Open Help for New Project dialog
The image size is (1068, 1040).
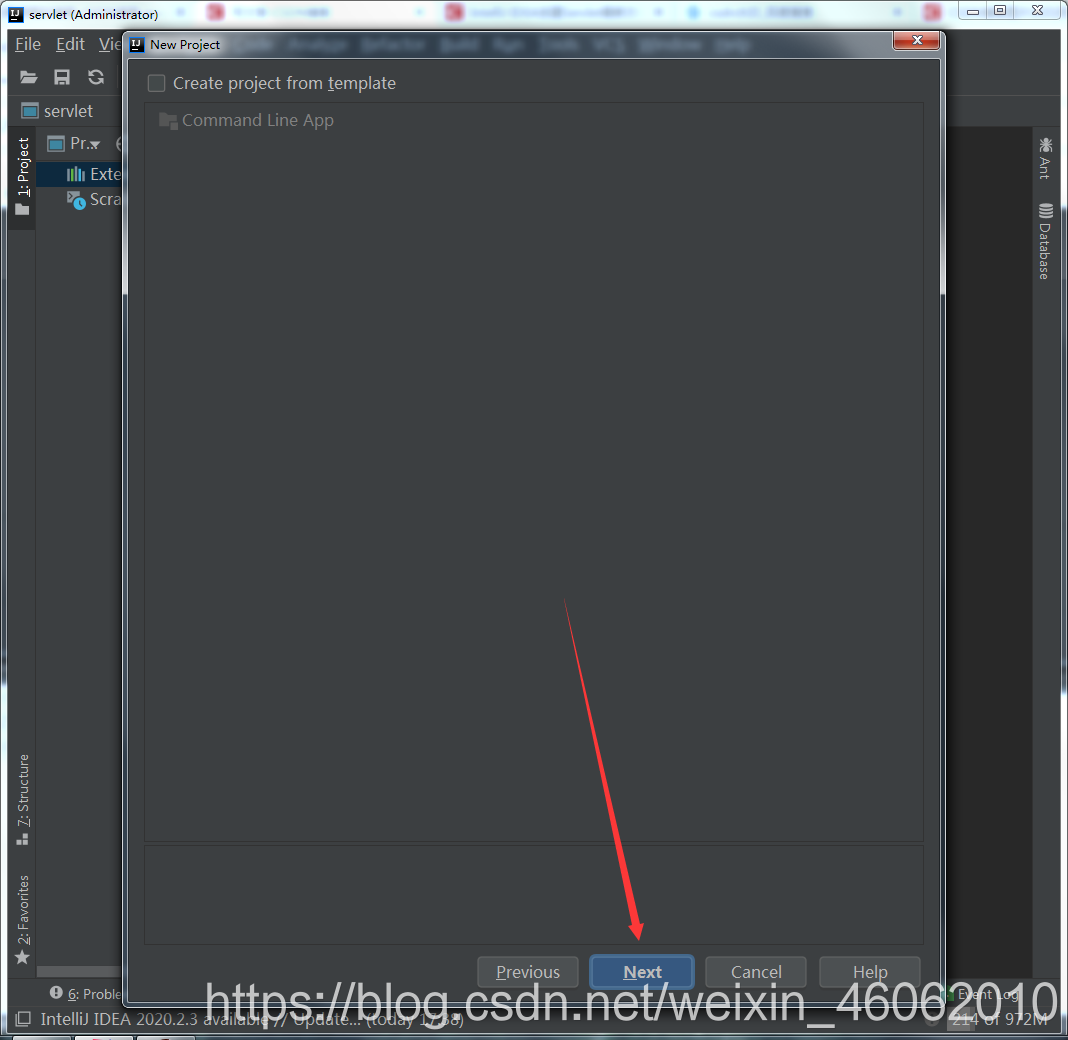click(870, 972)
